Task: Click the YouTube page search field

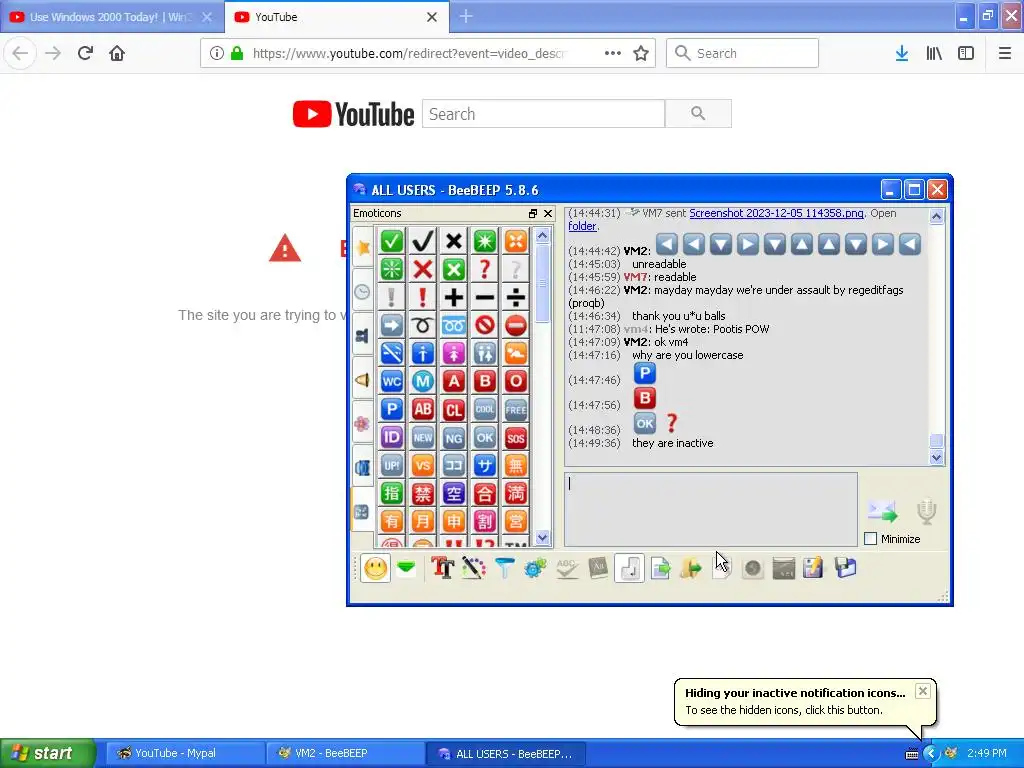Action: (543, 114)
